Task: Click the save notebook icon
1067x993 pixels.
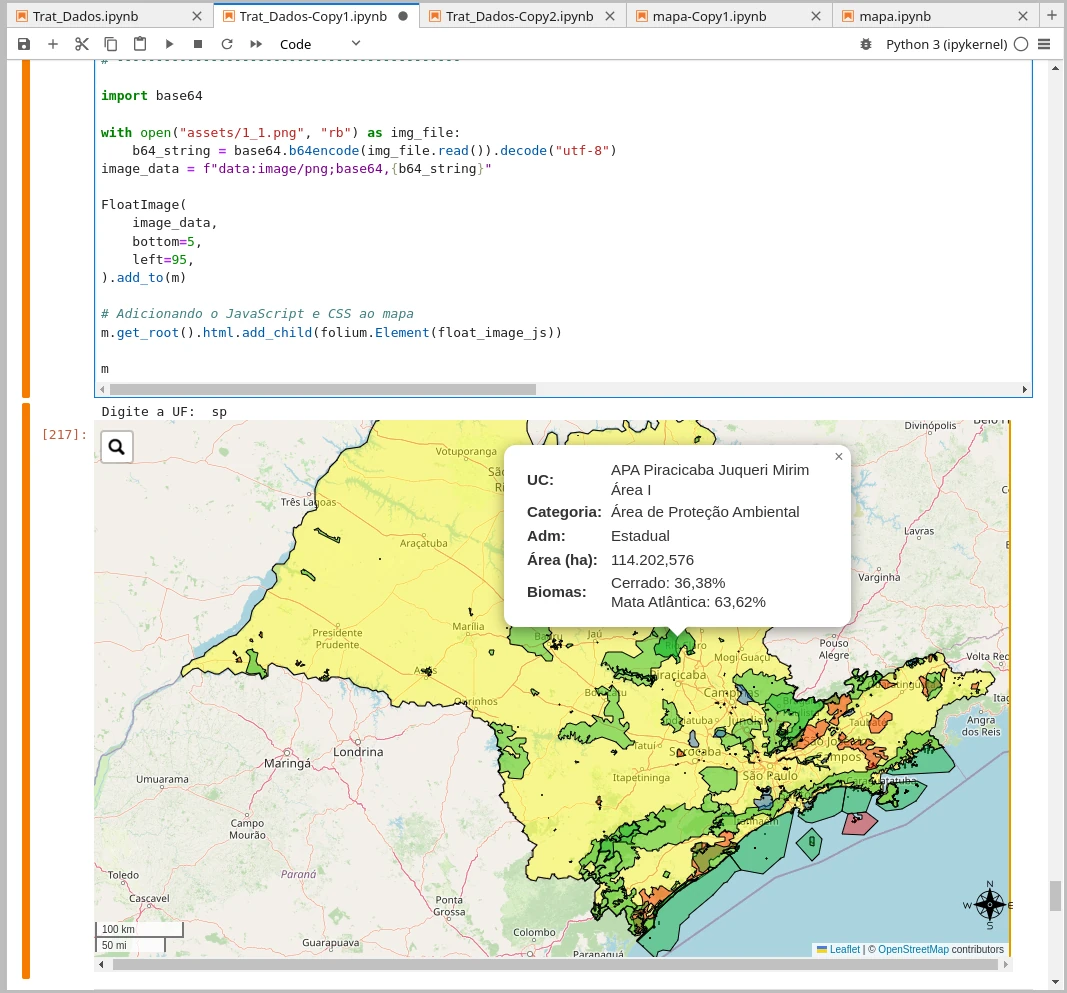Action: tap(24, 44)
